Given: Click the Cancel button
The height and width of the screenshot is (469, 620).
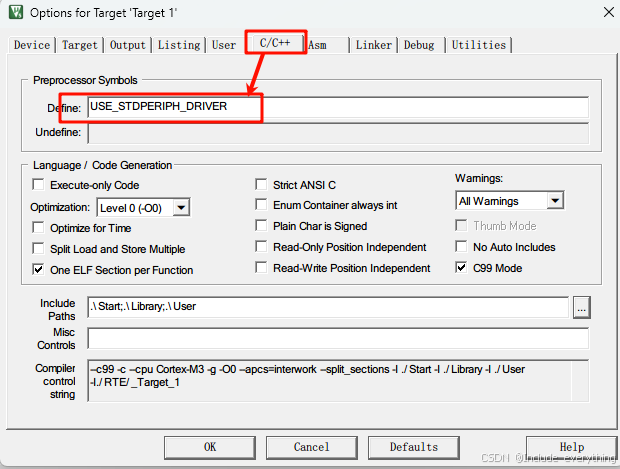Looking at the screenshot, I should click(x=312, y=448).
